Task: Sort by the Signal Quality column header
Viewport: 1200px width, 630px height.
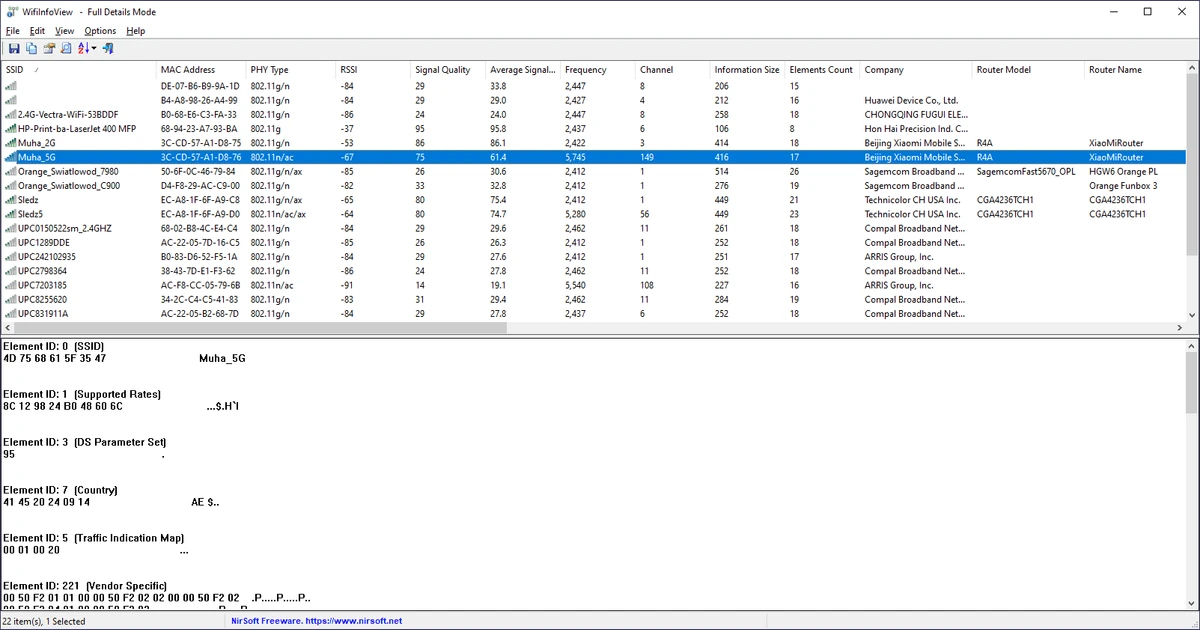Action: 448,70
